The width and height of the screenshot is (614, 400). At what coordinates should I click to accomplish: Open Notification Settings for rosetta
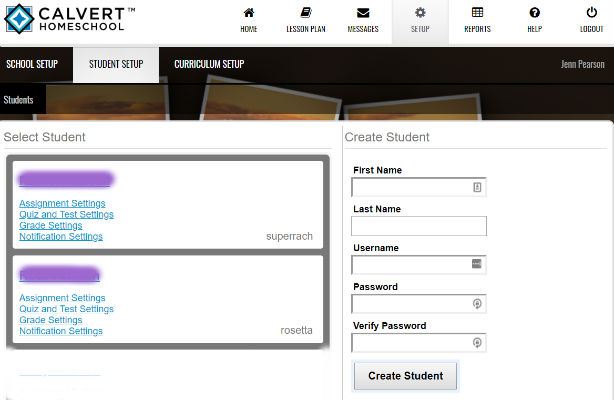pos(60,331)
